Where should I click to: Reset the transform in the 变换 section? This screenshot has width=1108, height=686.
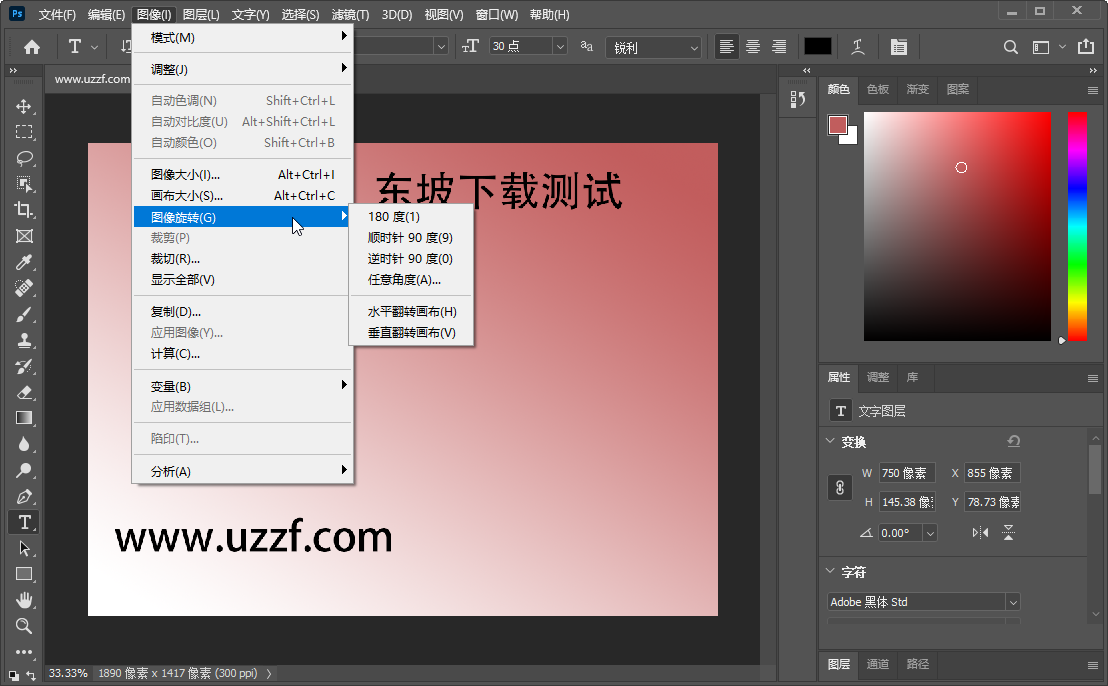pyautogui.click(x=1013, y=441)
